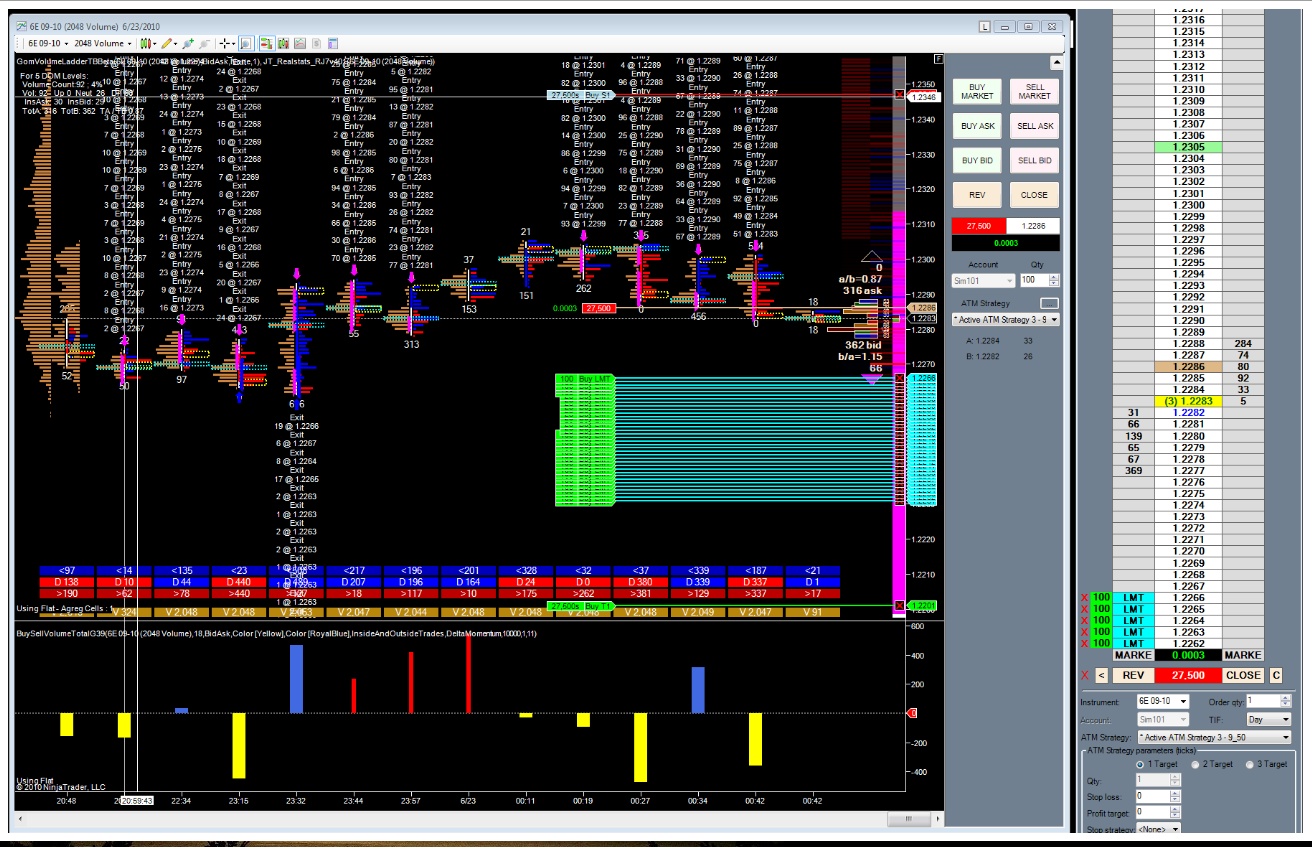
Task: Open the 2048 Volume interval dropdown
Action: point(103,44)
